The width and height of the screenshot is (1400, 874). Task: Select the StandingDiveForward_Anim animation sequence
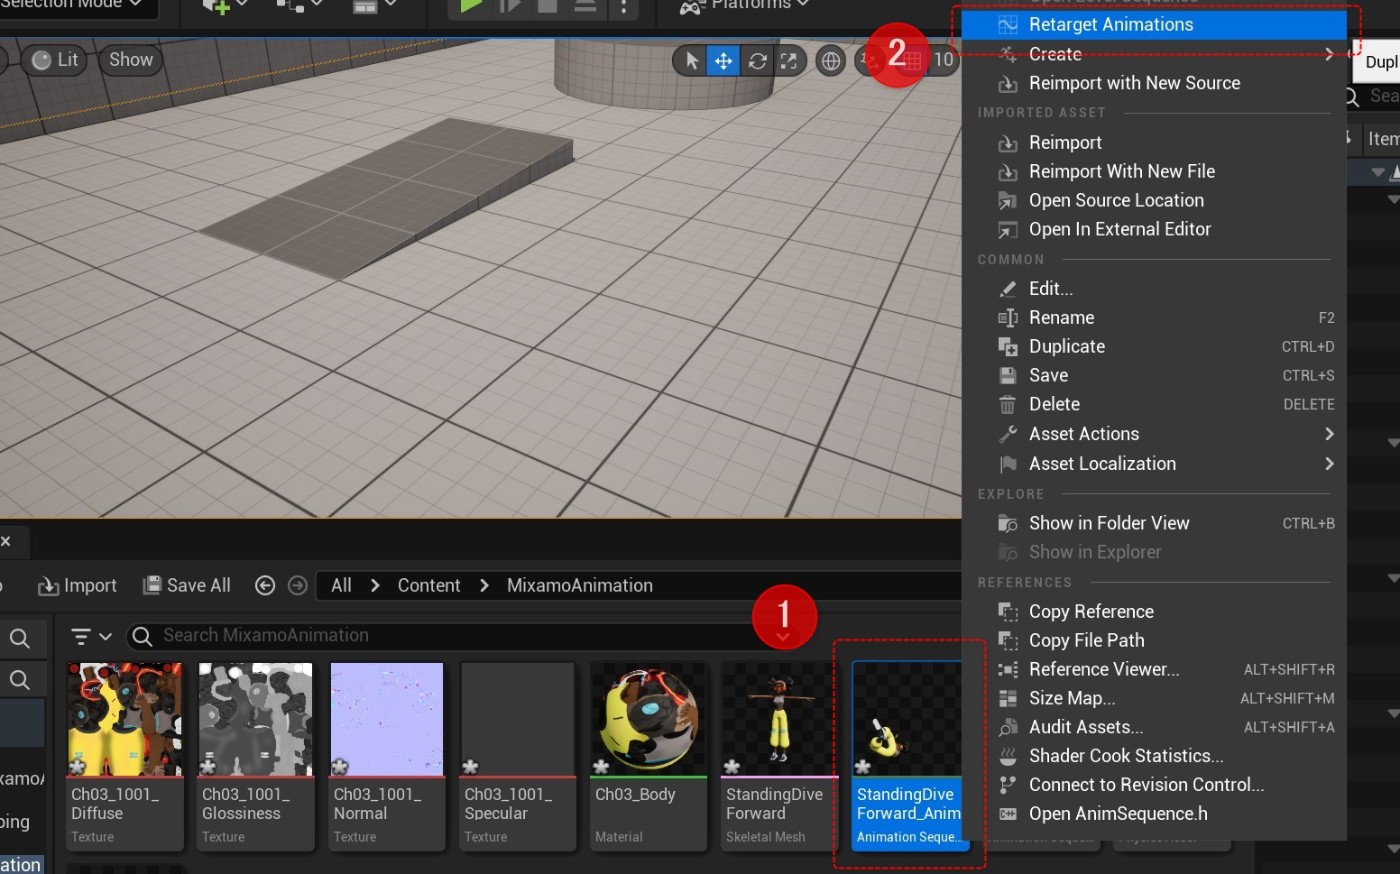(x=908, y=755)
